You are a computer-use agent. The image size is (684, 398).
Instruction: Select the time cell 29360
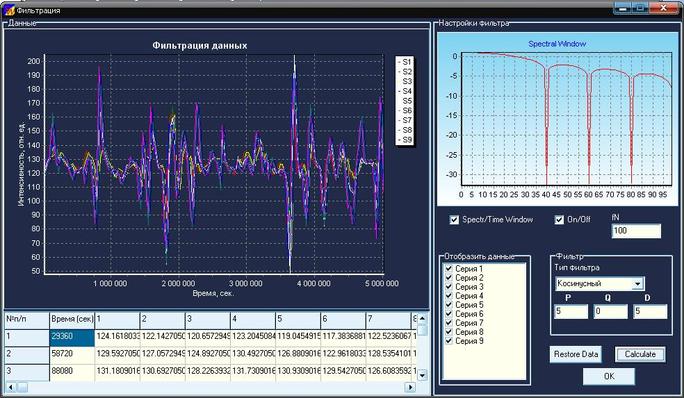pos(72,337)
